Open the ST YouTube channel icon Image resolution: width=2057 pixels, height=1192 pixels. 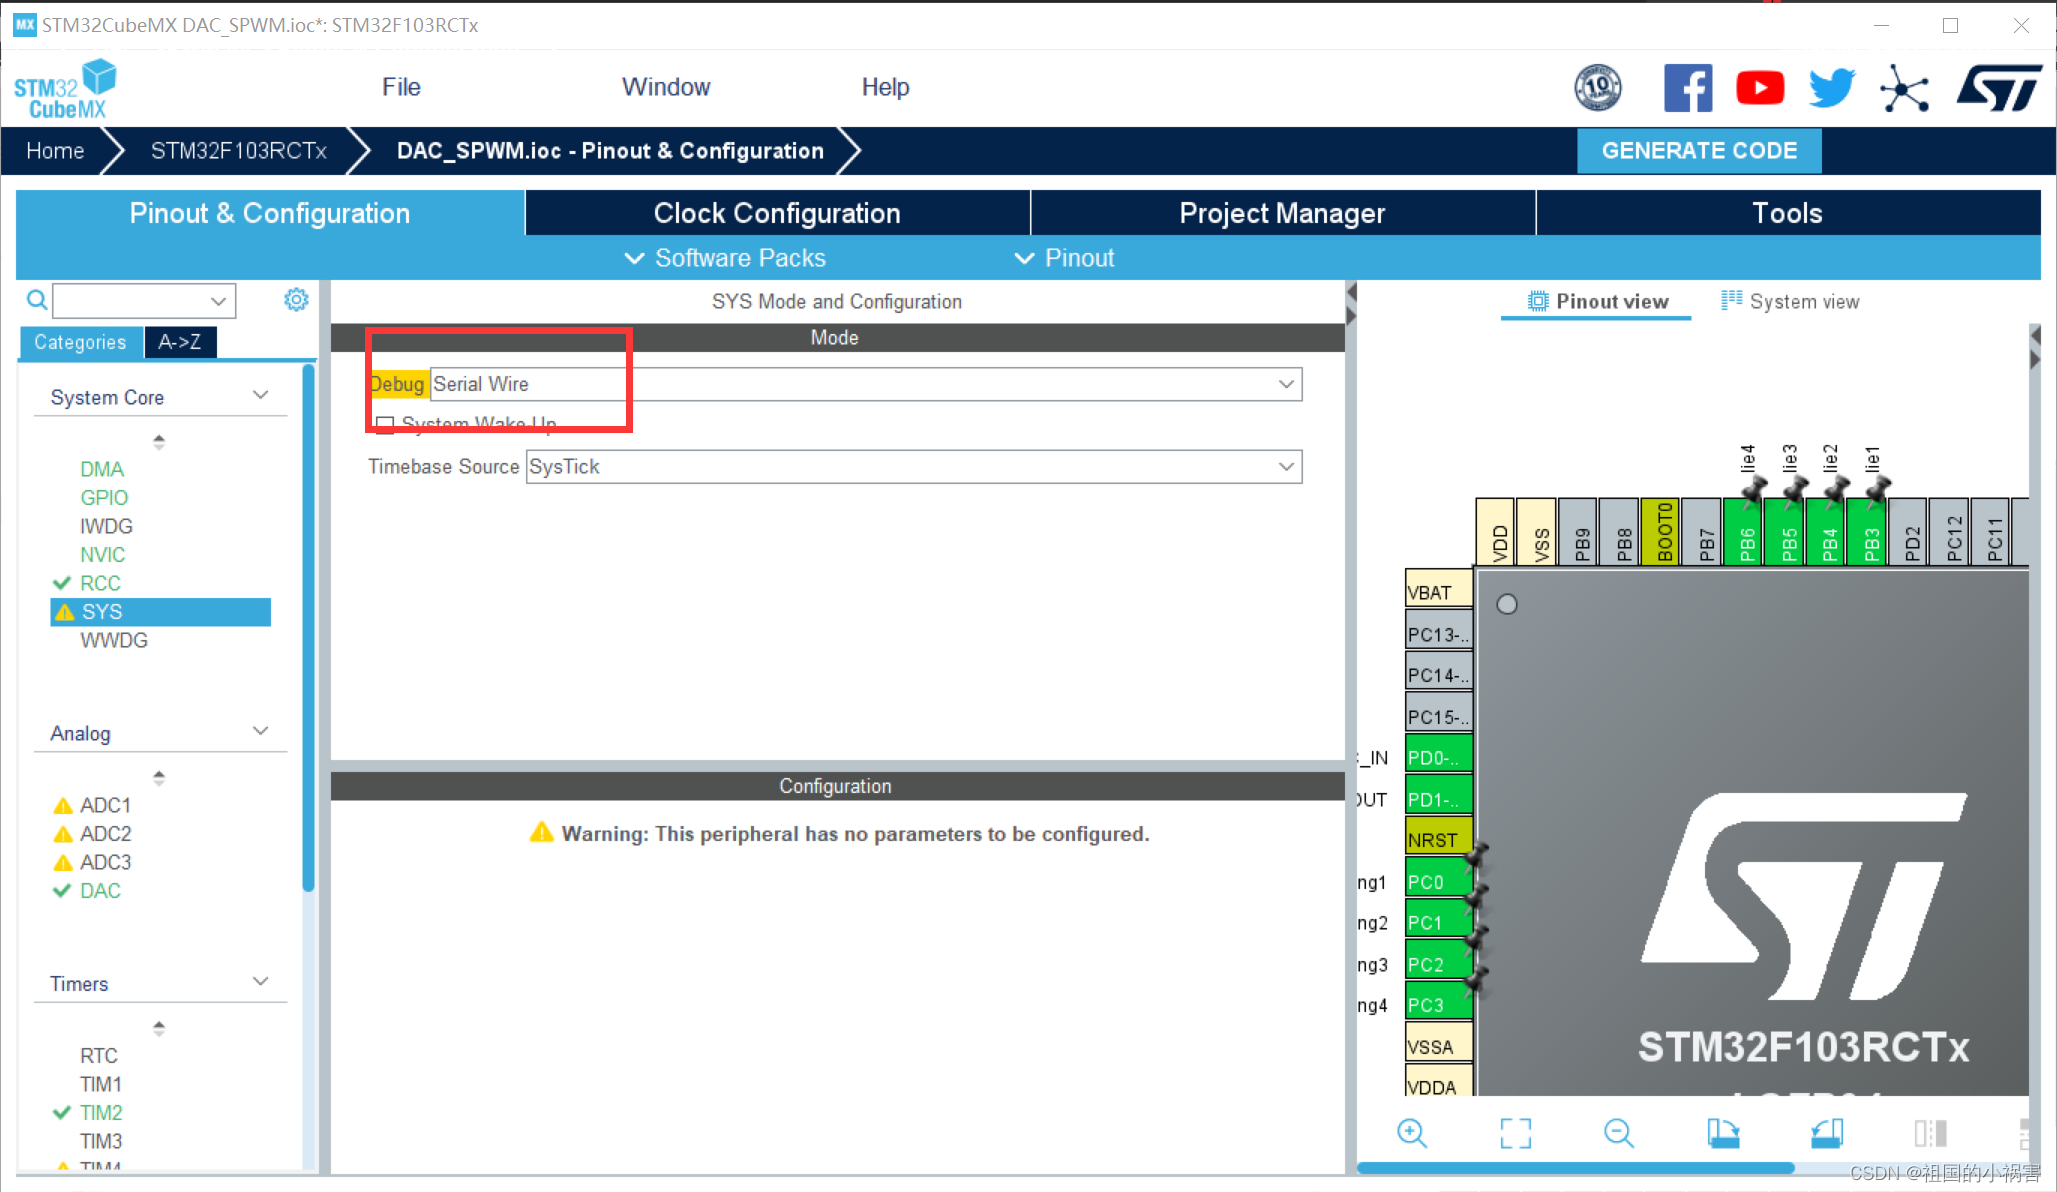tap(1759, 88)
